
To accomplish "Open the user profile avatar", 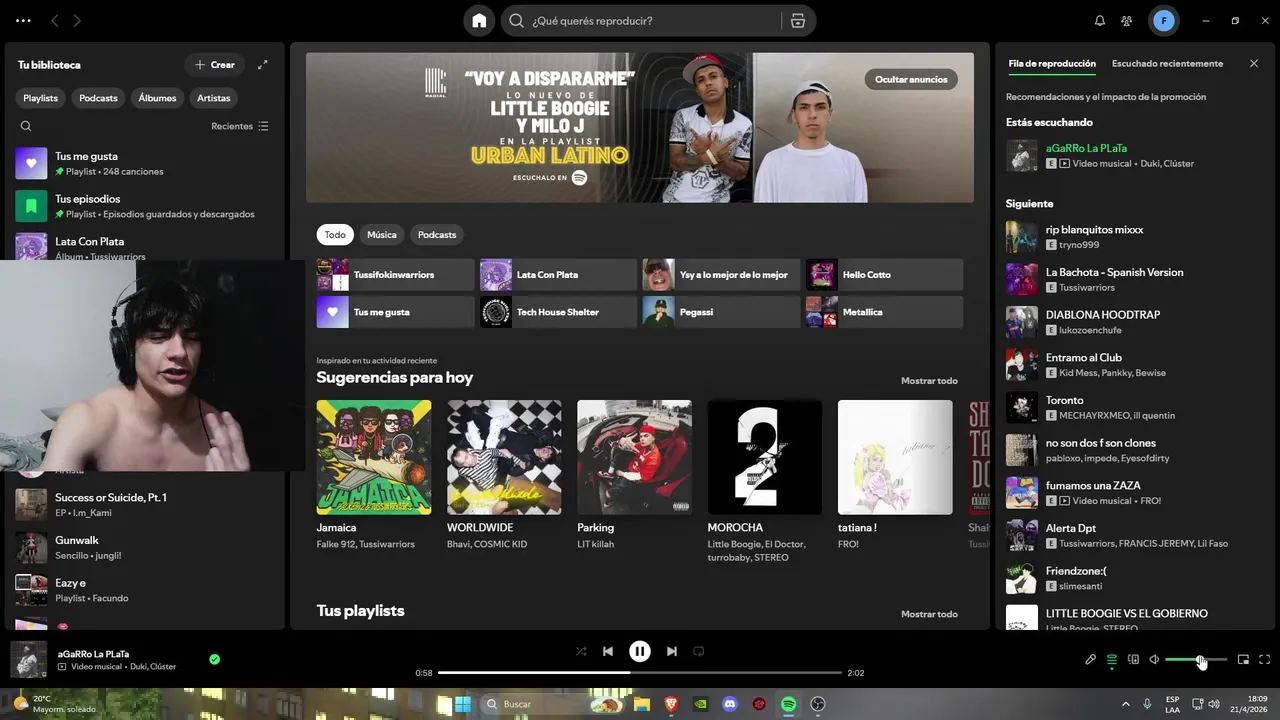I will pos(1164,20).
